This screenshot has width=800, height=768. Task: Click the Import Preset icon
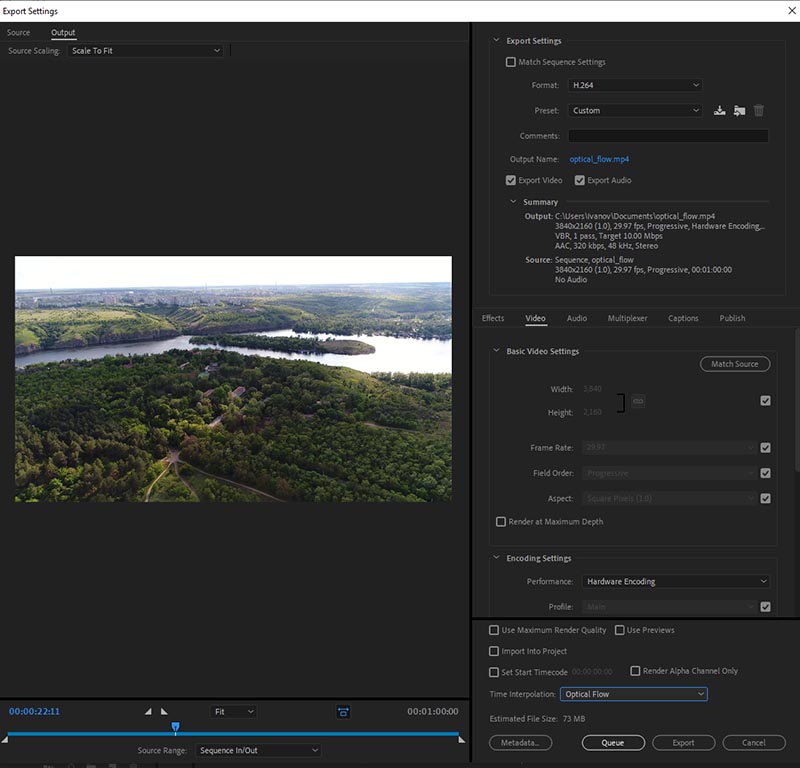point(739,110)
